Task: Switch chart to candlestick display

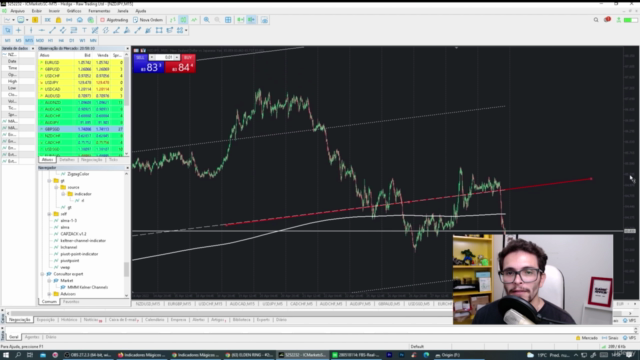Action: 184,20
